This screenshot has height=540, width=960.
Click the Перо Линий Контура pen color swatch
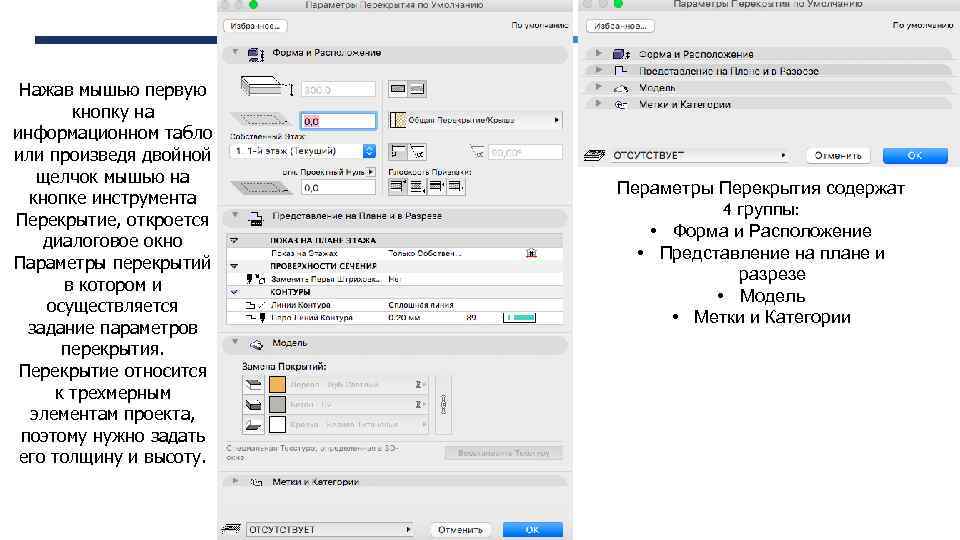click(x=519, y=318)
